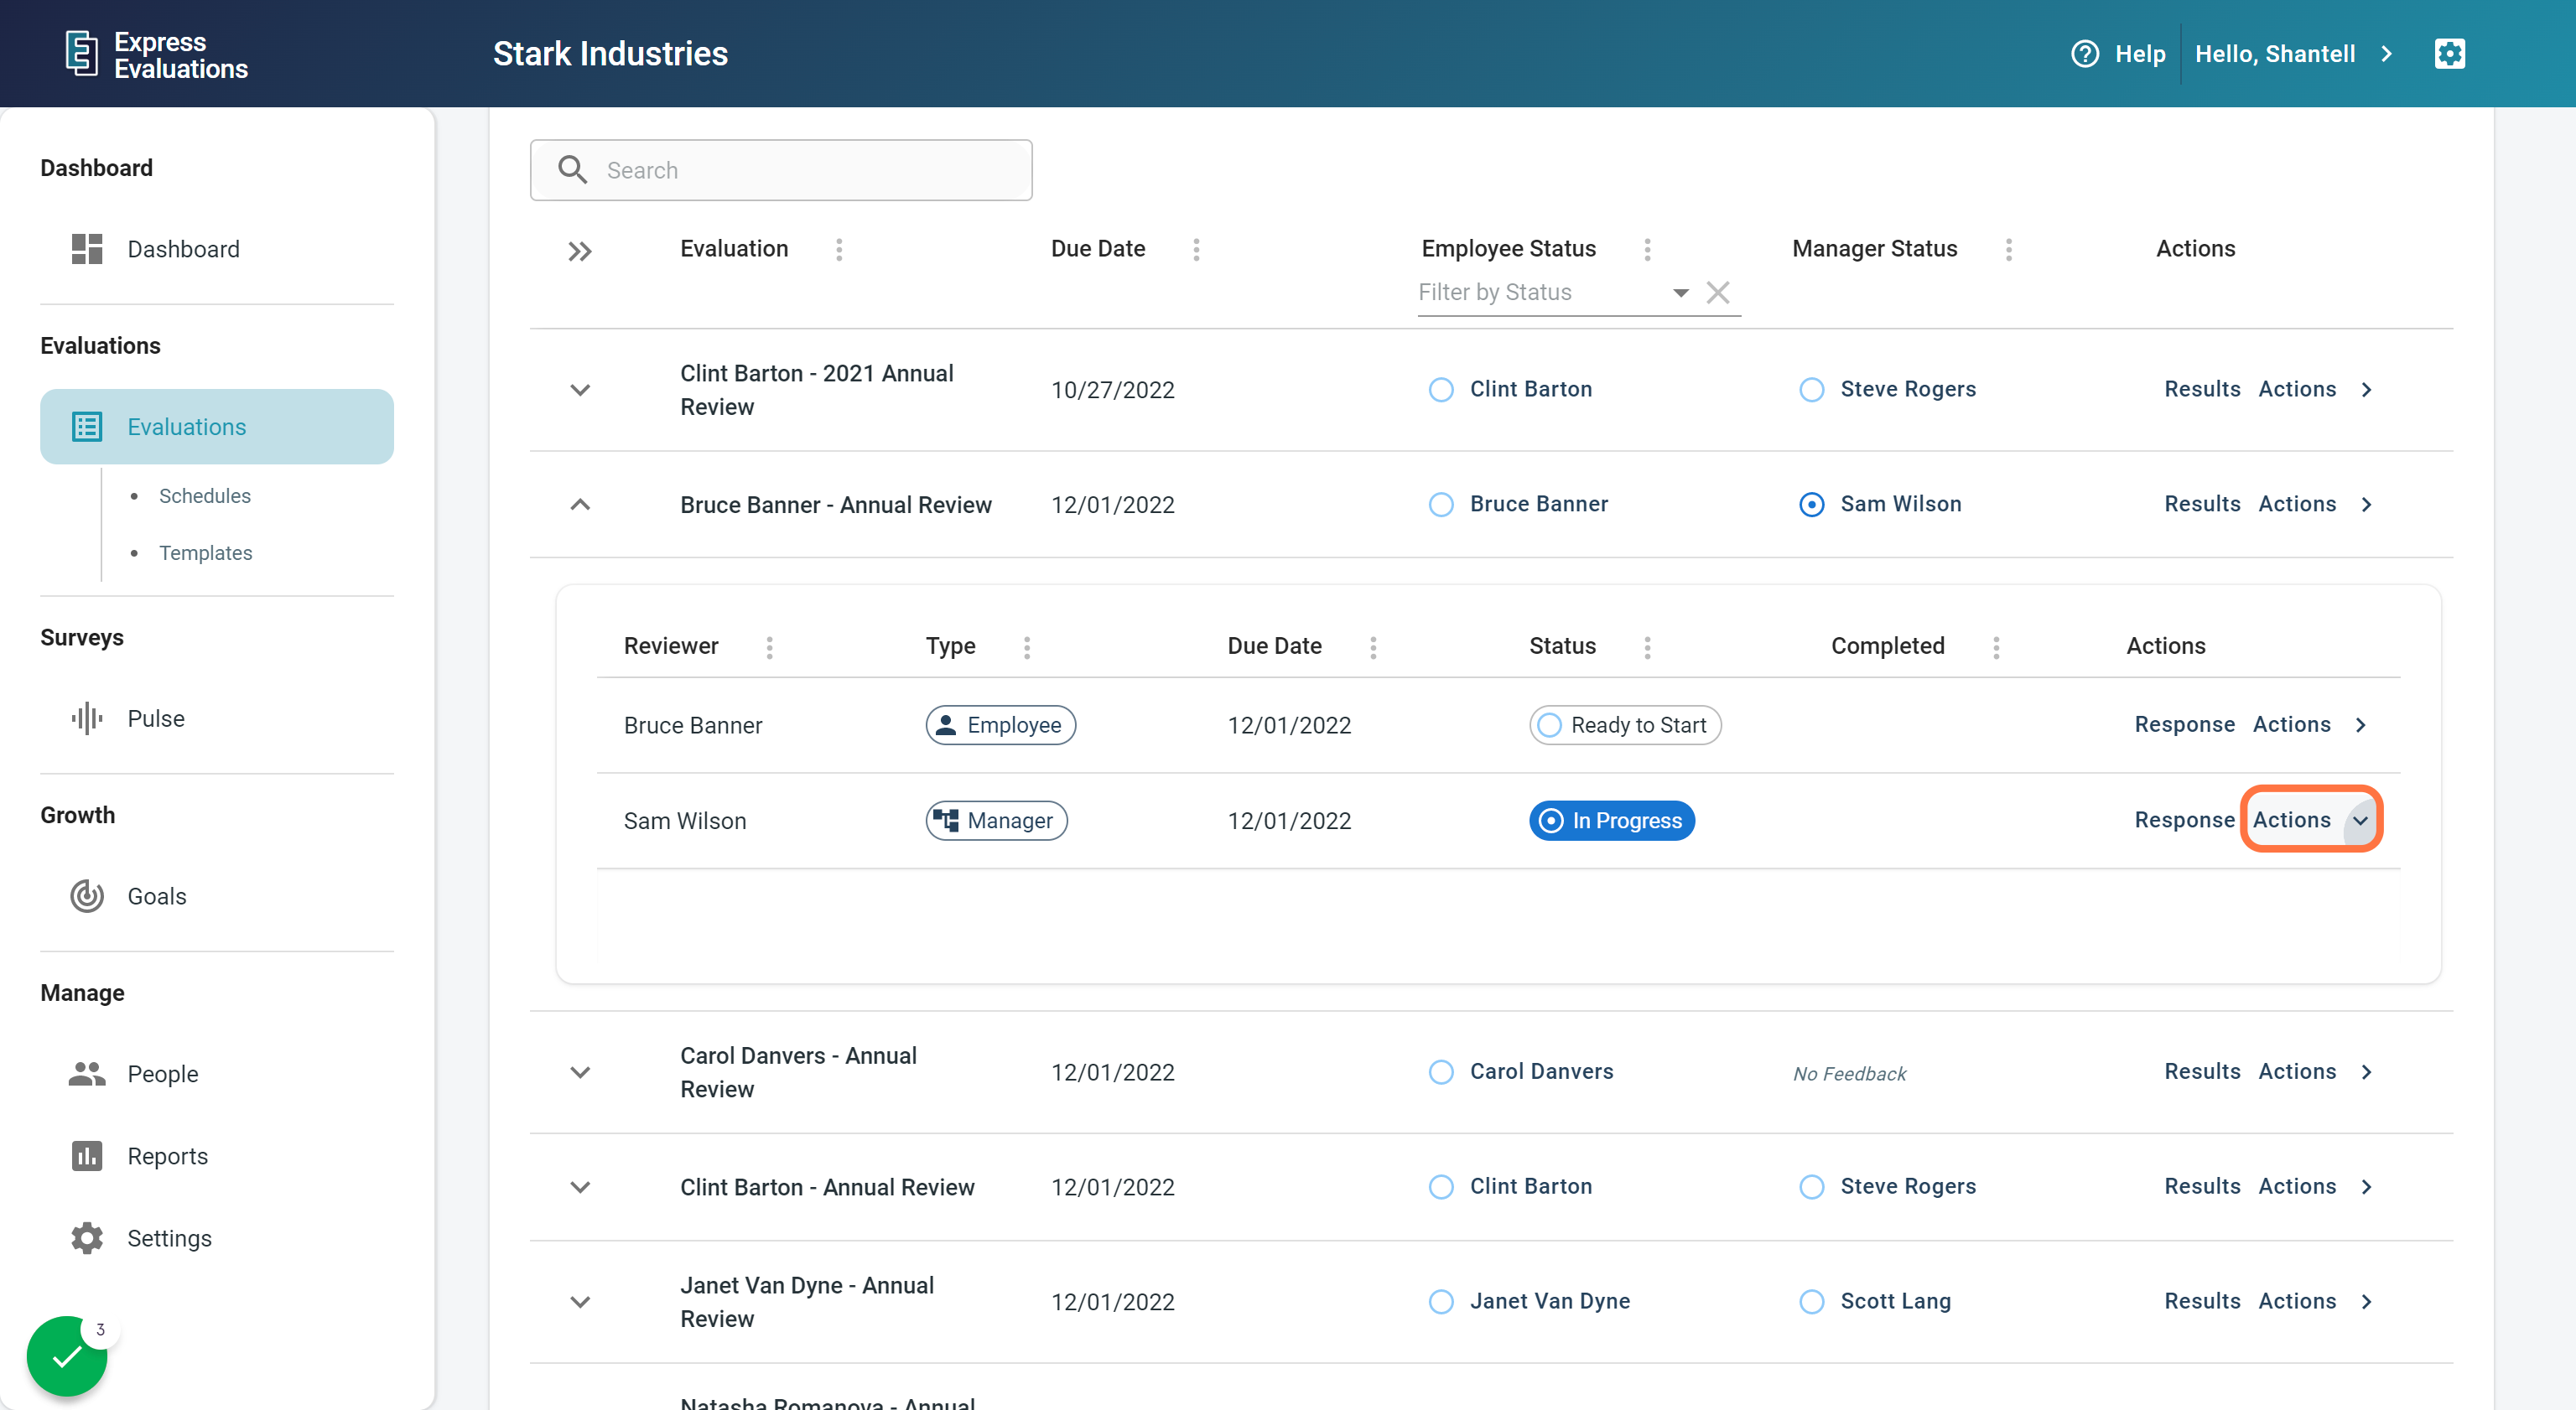Open the Filter by Status dropdown
The height and width of the screenshot is (1410, 2576).
[1680, 292]
